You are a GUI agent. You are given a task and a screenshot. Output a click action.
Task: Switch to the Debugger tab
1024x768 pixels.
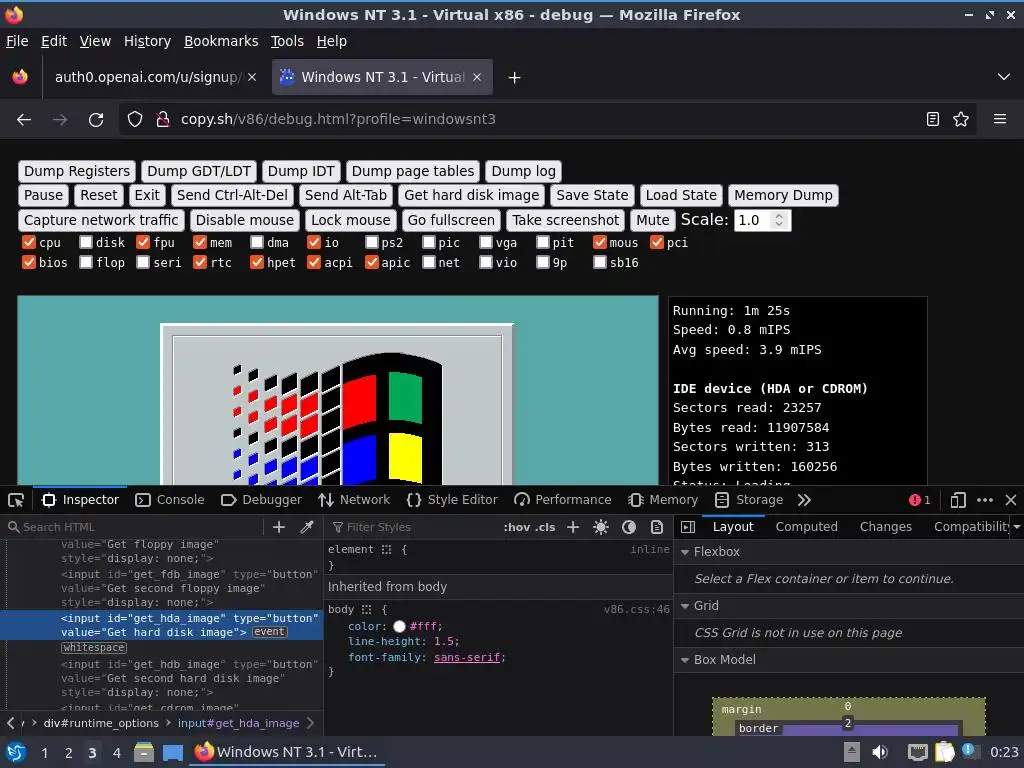(x=261, y=500)
